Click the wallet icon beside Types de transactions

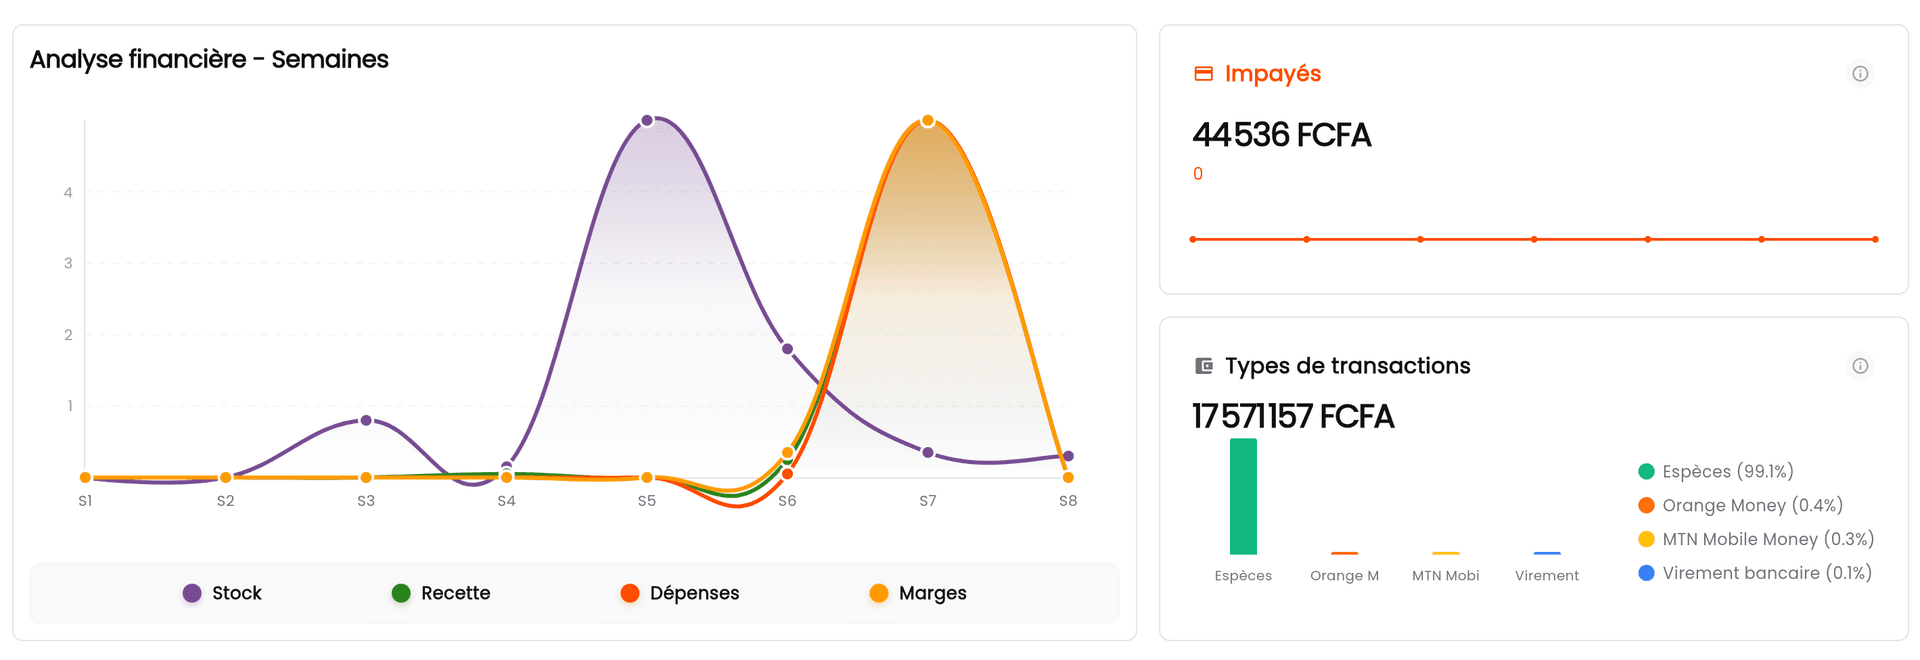pos(1204,366)
